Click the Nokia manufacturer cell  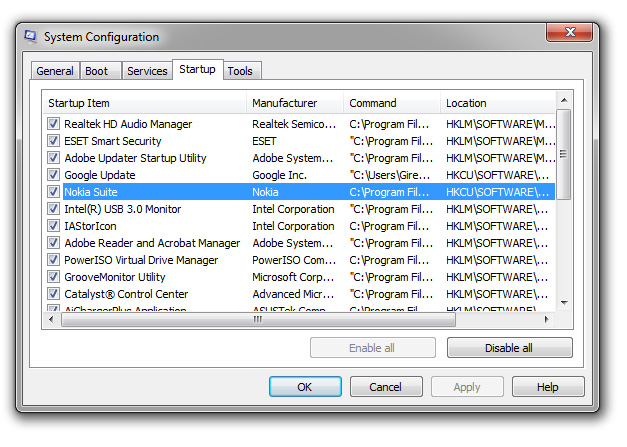265,192
